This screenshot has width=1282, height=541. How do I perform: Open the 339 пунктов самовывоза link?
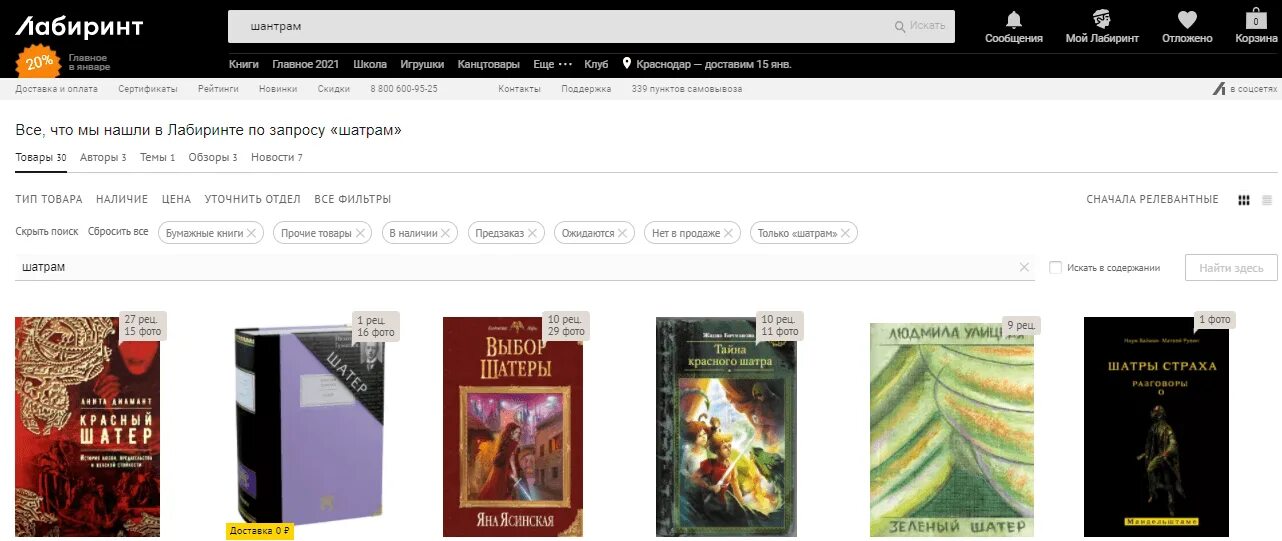[x=687, y=89]
